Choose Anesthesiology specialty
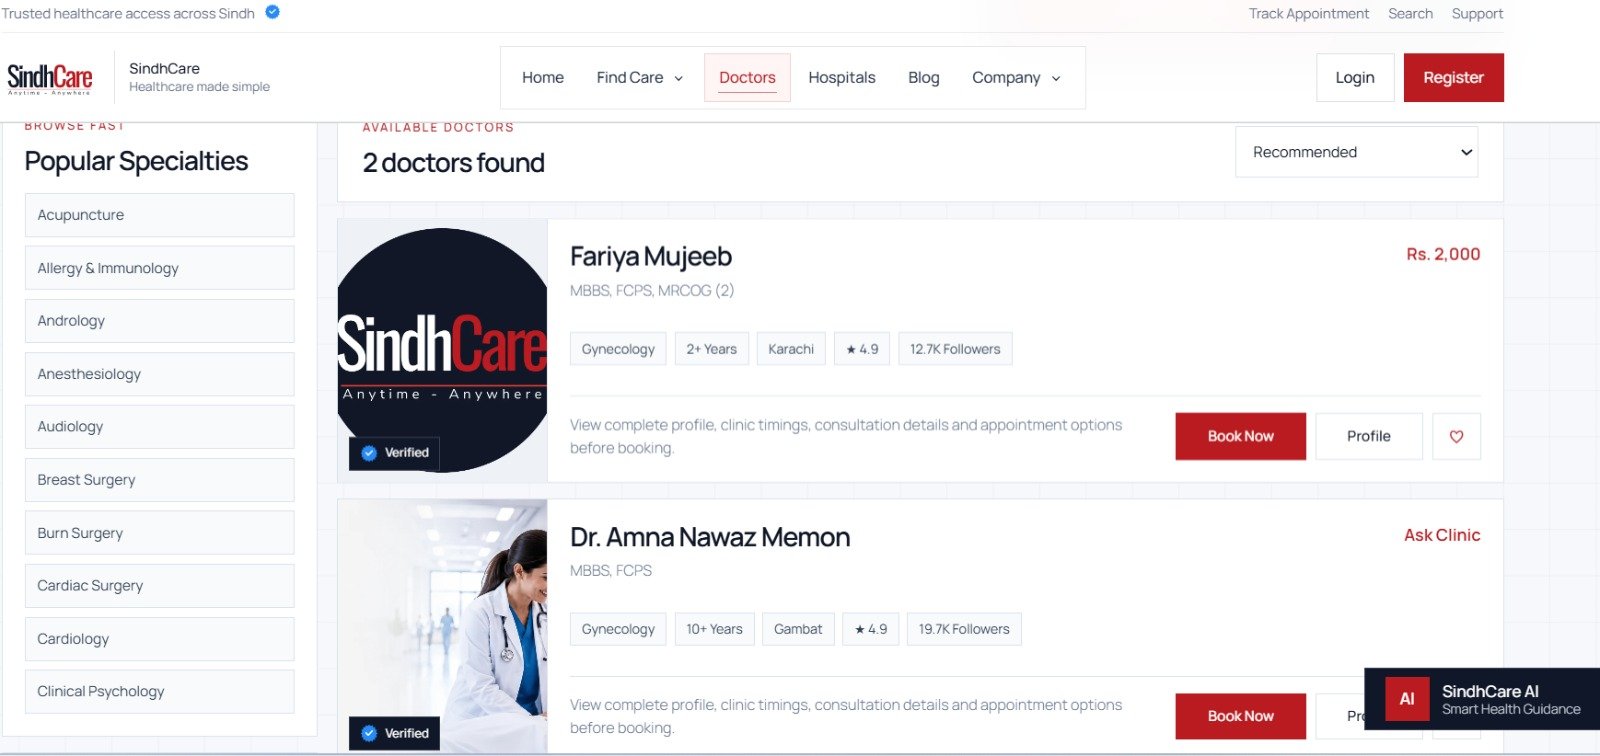 pyautogui.click(x=160, y=374)
